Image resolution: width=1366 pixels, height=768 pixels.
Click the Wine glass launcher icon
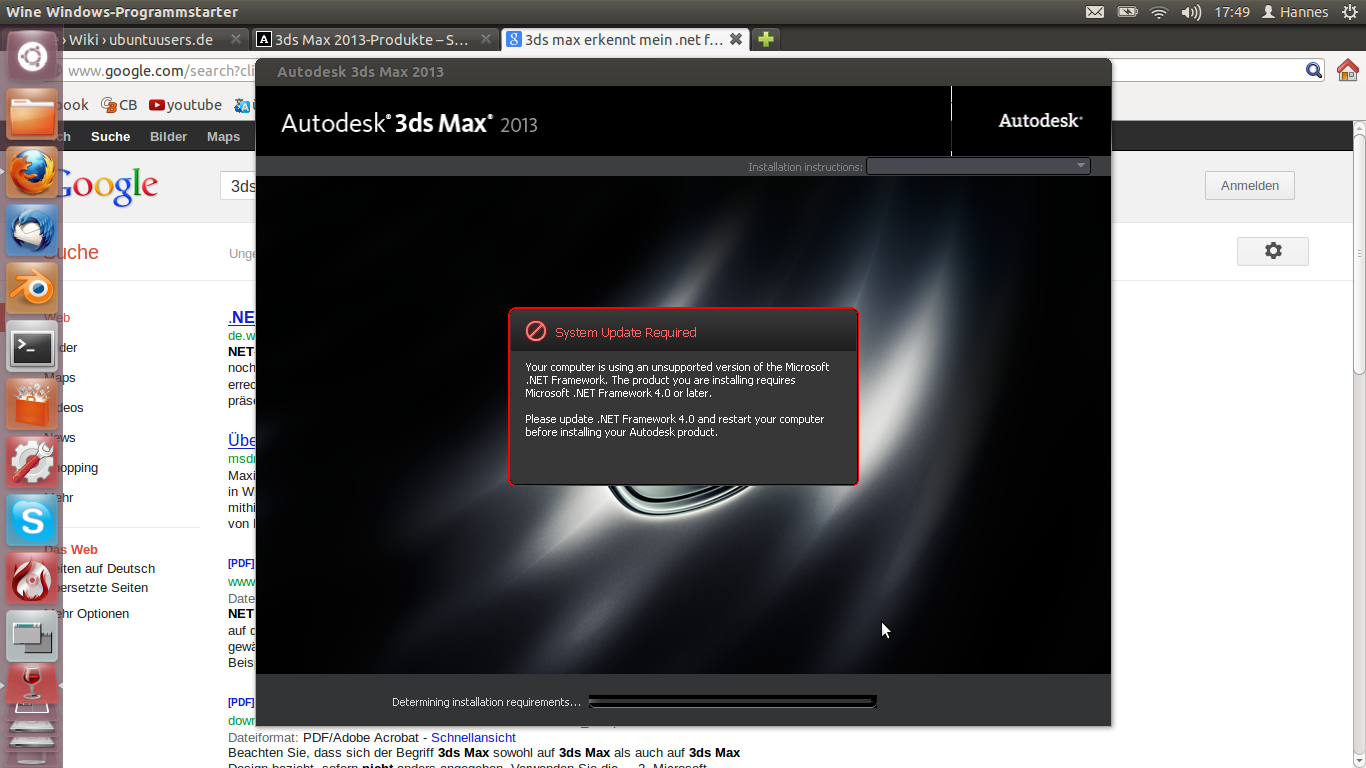pyautogui.click(x=32, y=686)
